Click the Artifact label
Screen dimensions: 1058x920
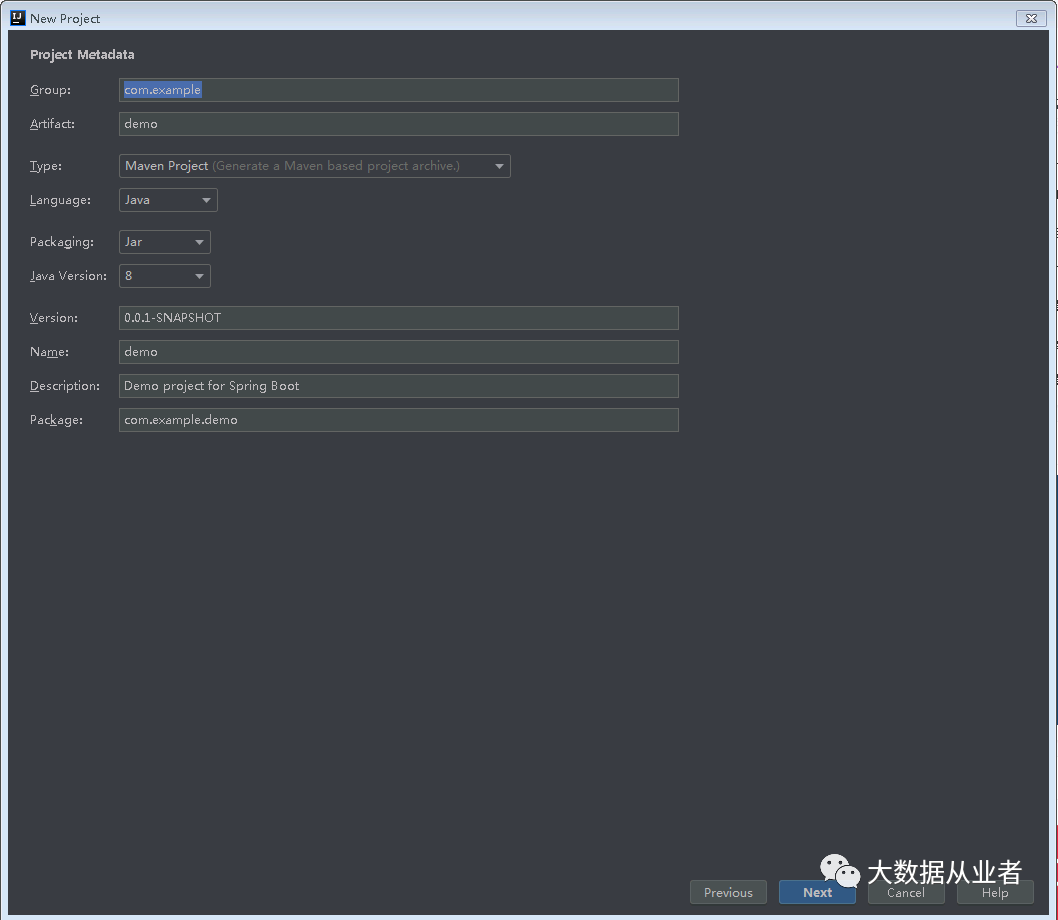point(52,124)
